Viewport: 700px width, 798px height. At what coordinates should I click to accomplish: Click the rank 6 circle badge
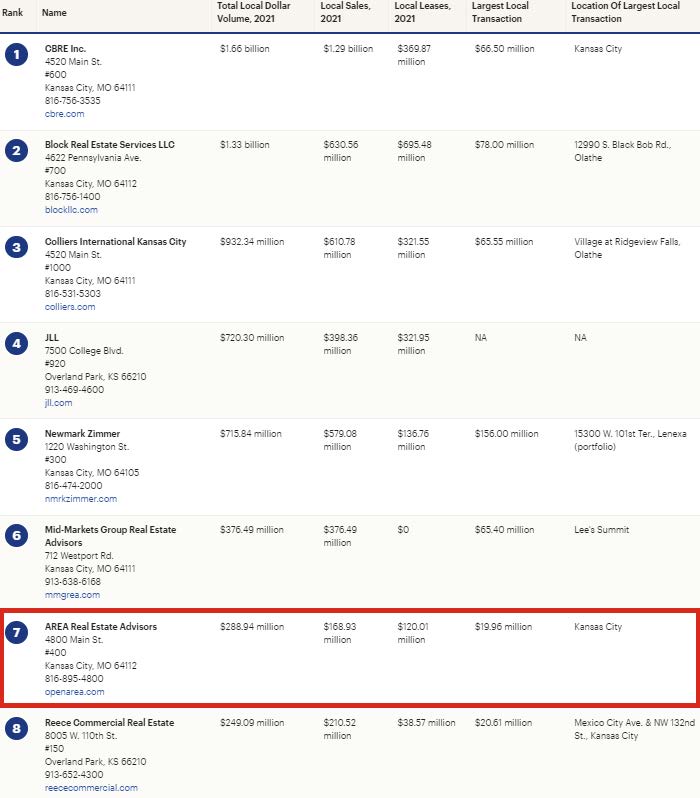[x=16, y=536]
